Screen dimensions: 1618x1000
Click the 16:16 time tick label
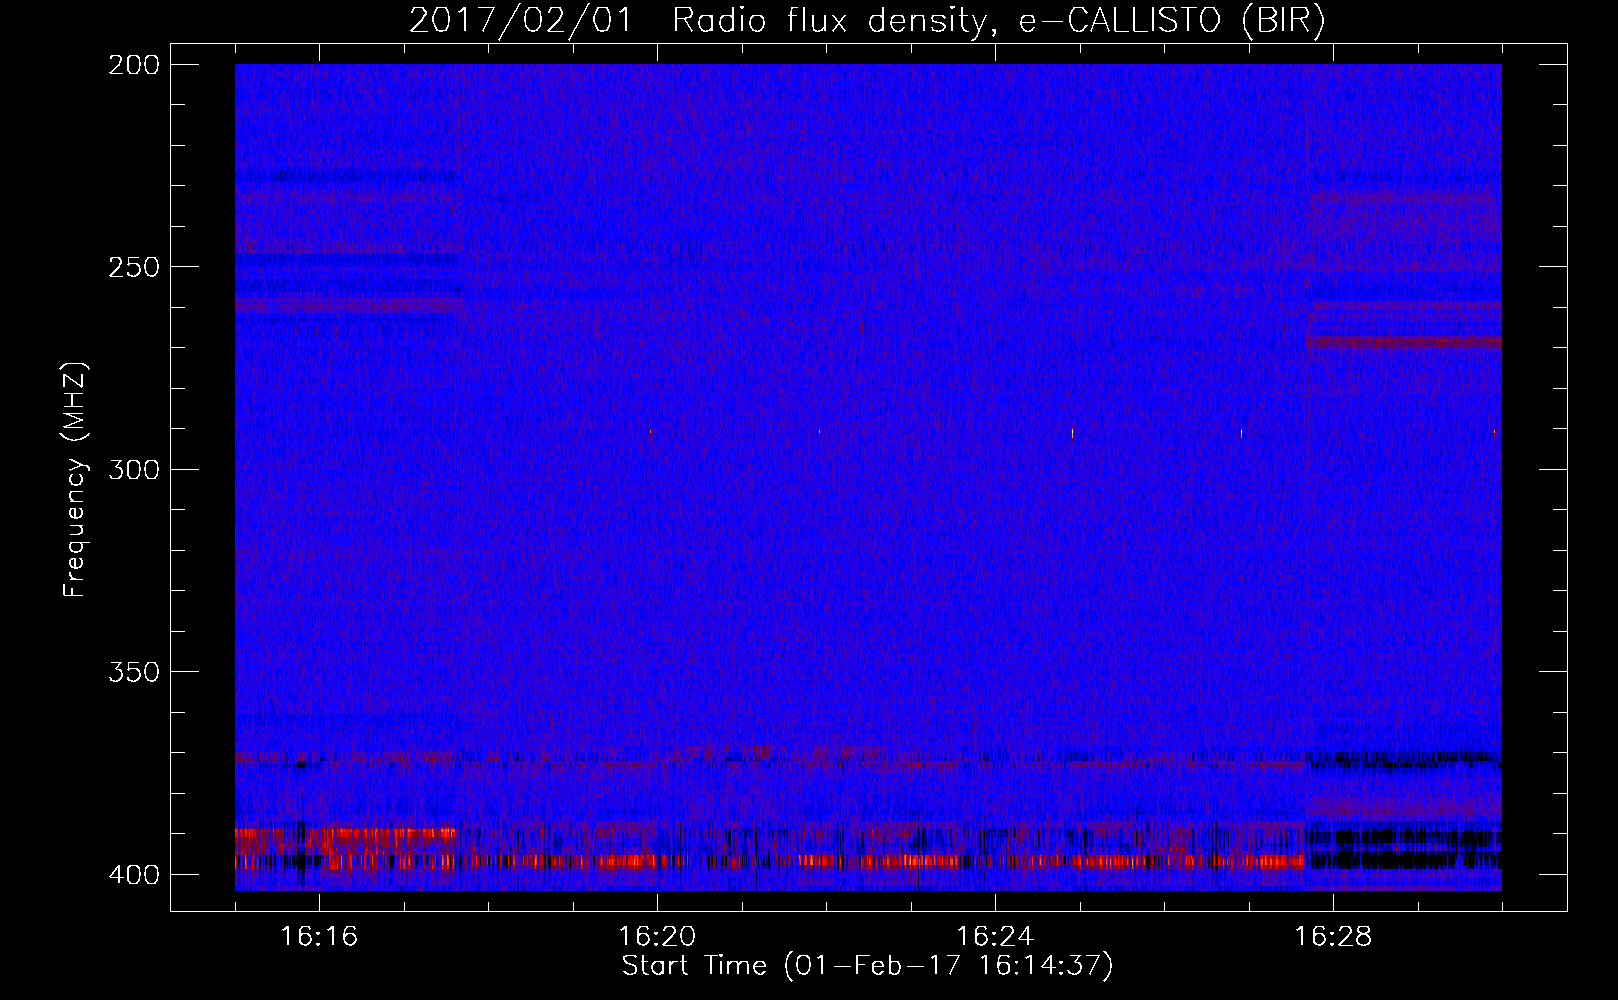319,936
